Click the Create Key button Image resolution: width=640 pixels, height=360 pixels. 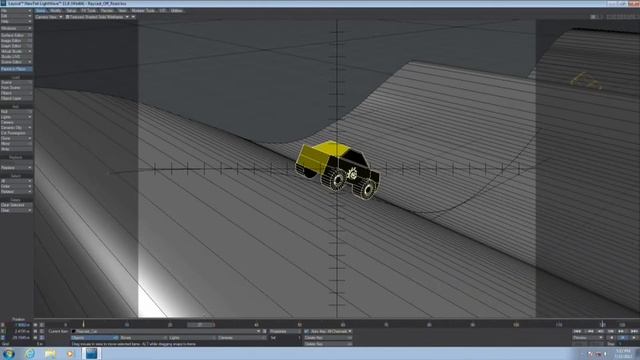[x=327, y=338]
